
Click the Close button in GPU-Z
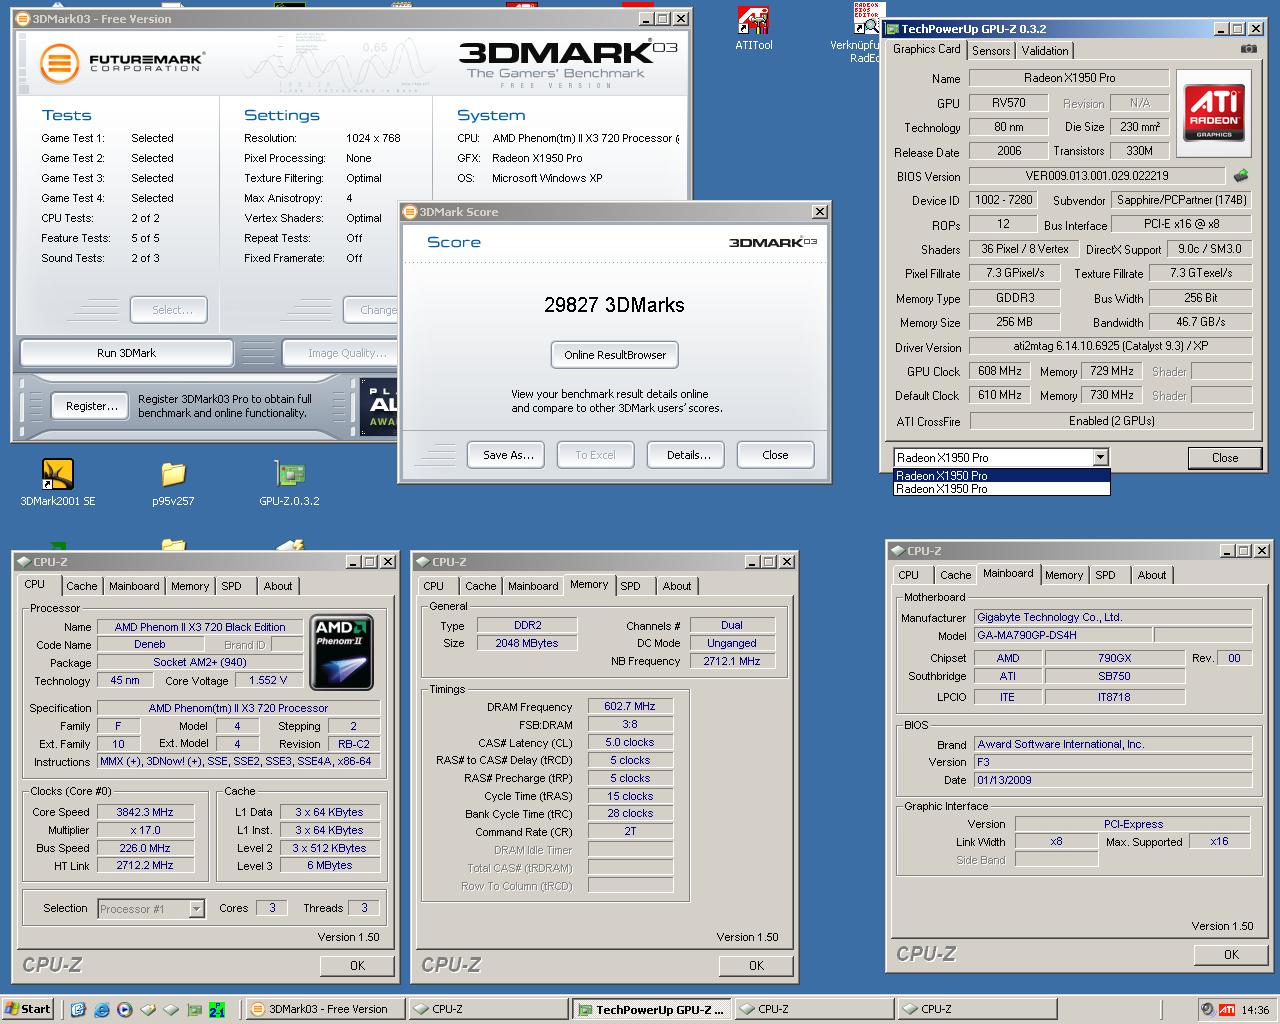click(1225, 458)
